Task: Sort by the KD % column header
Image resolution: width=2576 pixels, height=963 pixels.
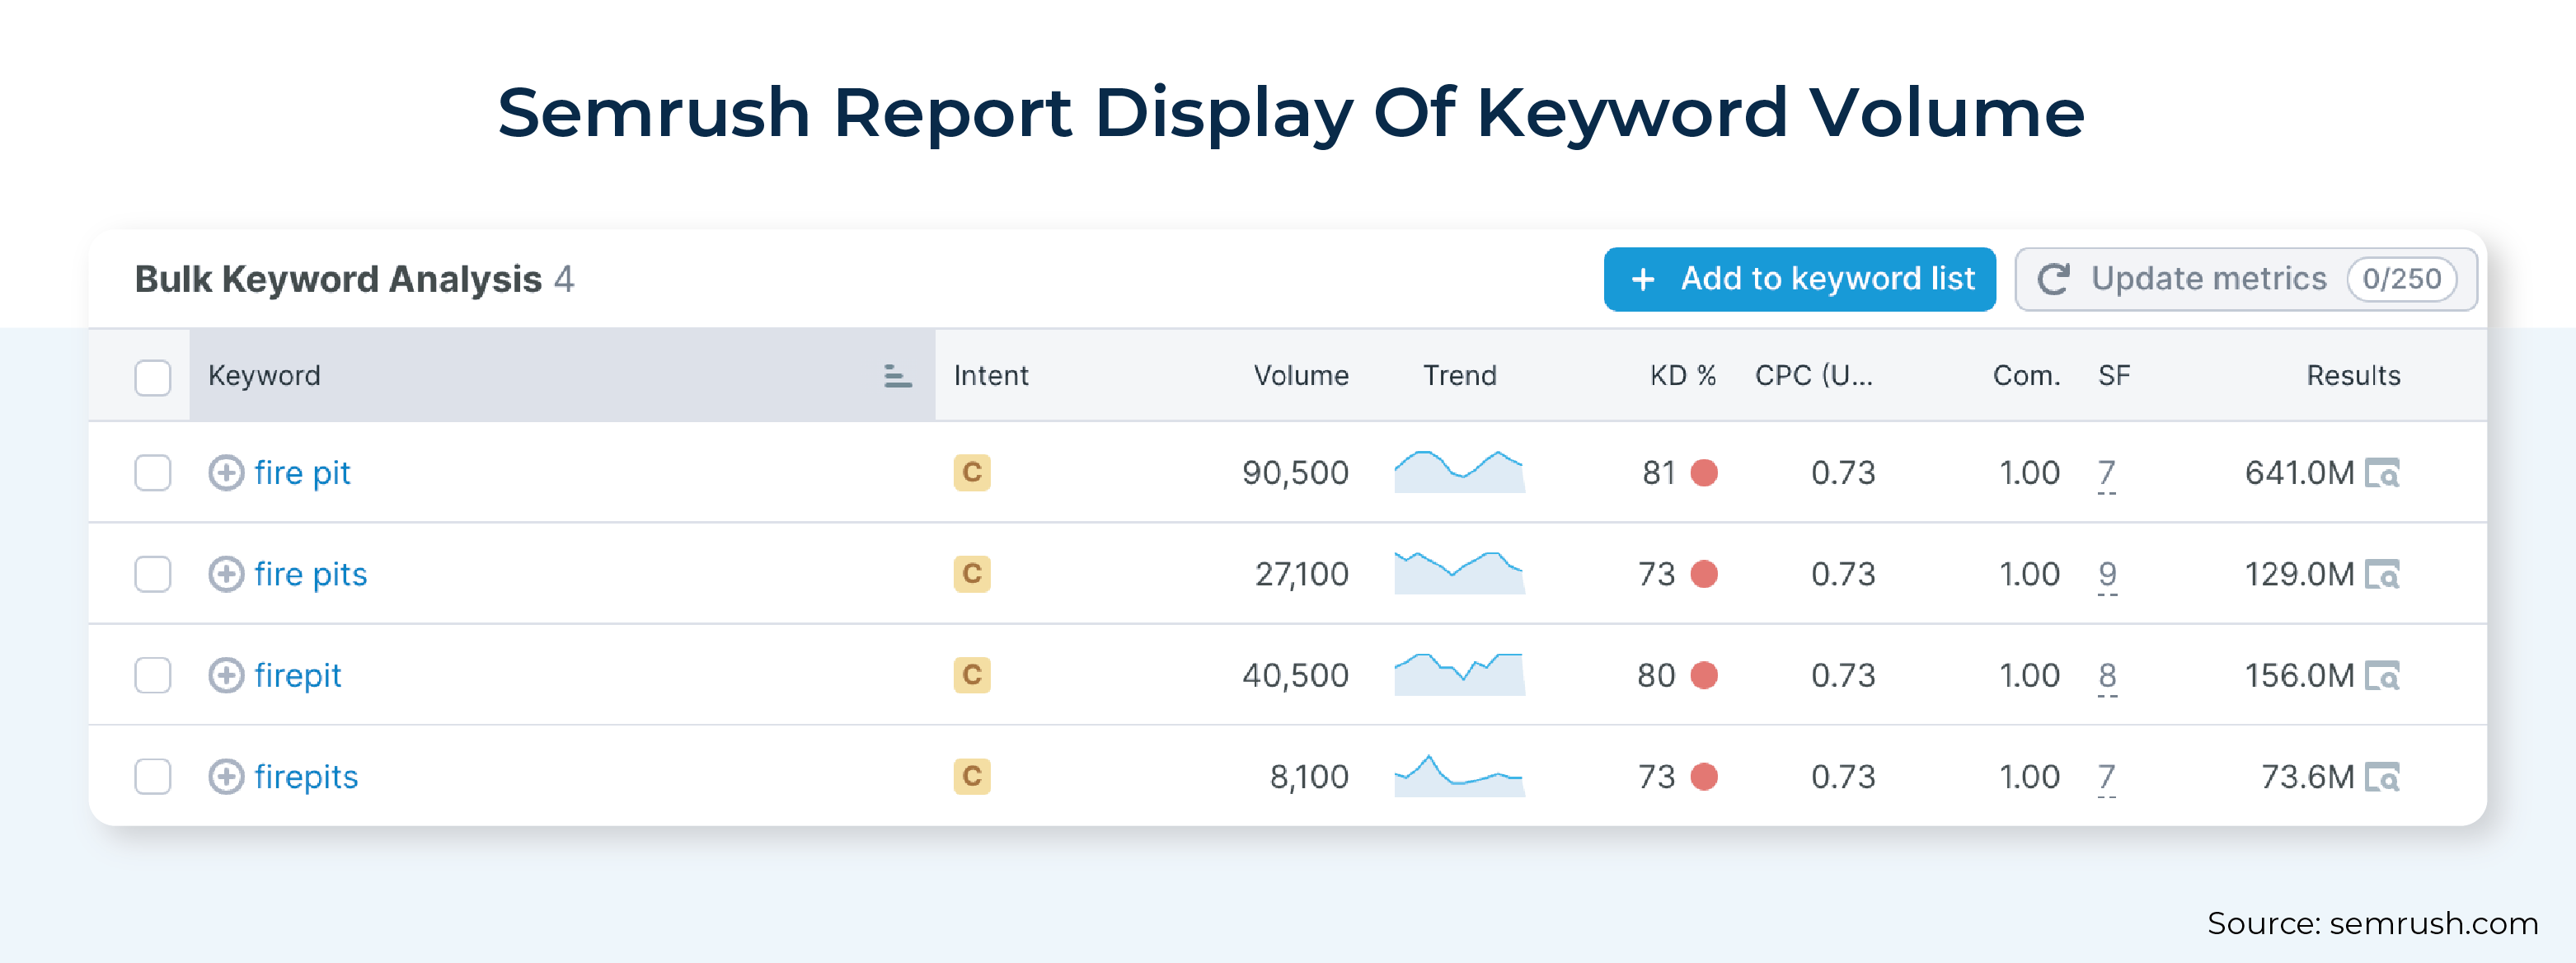Action: (x=1683, y=376)
